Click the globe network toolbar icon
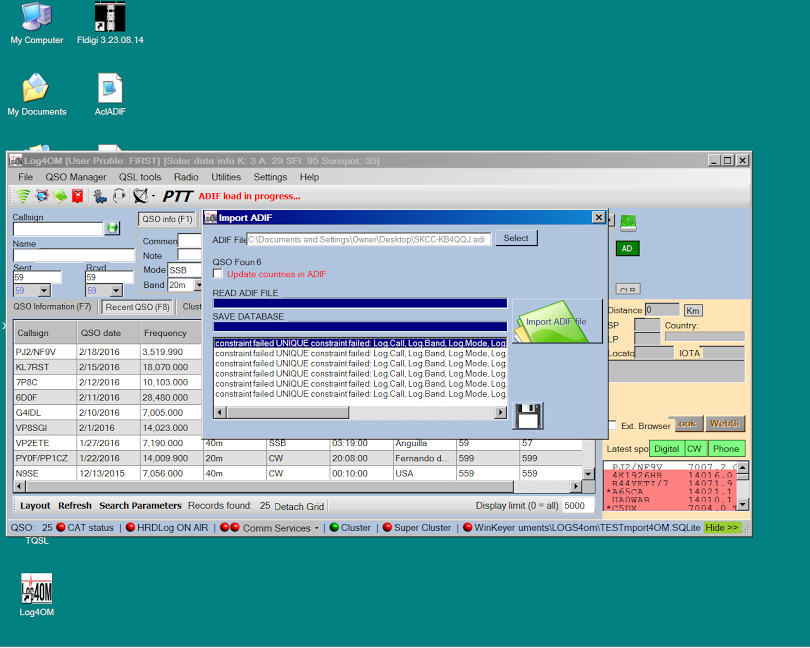The height and width of the screenshot is (648, 810). point(42,196)
